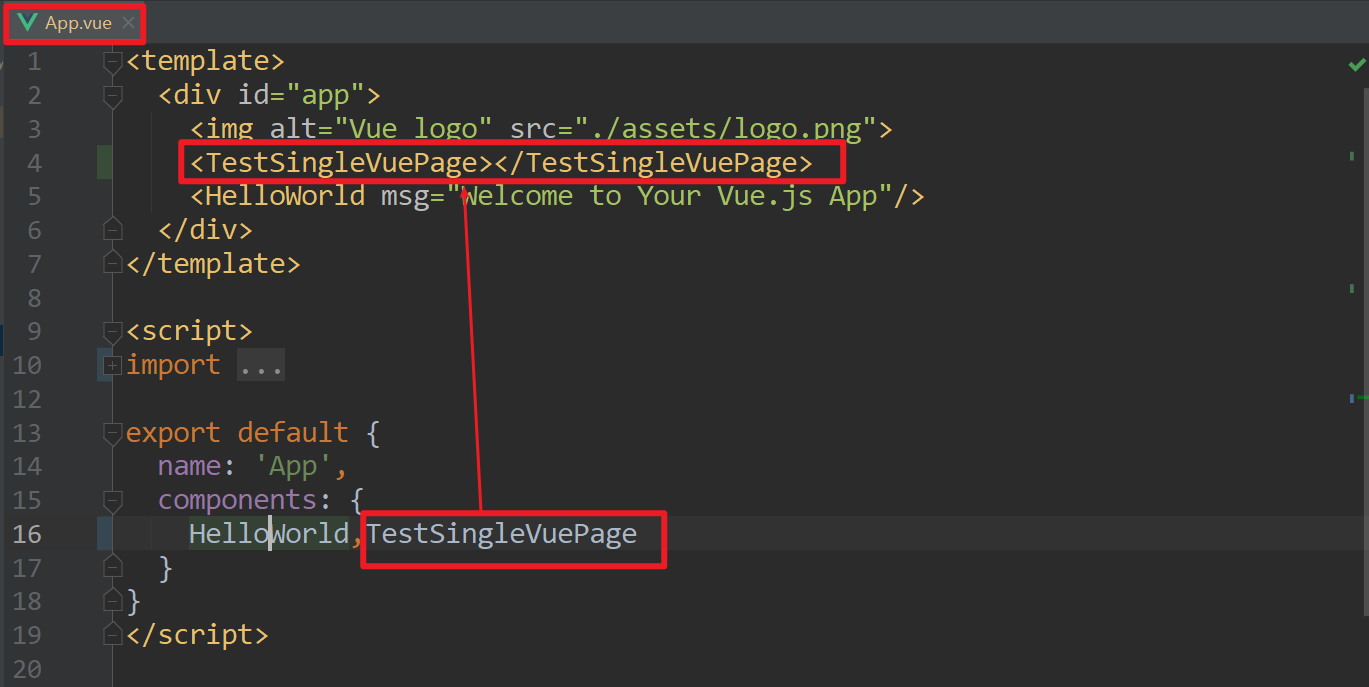Click line number 1 in the gutter
Image resolution: width=1369 pixels, height=687 pixels.
[x=35, y=62]
